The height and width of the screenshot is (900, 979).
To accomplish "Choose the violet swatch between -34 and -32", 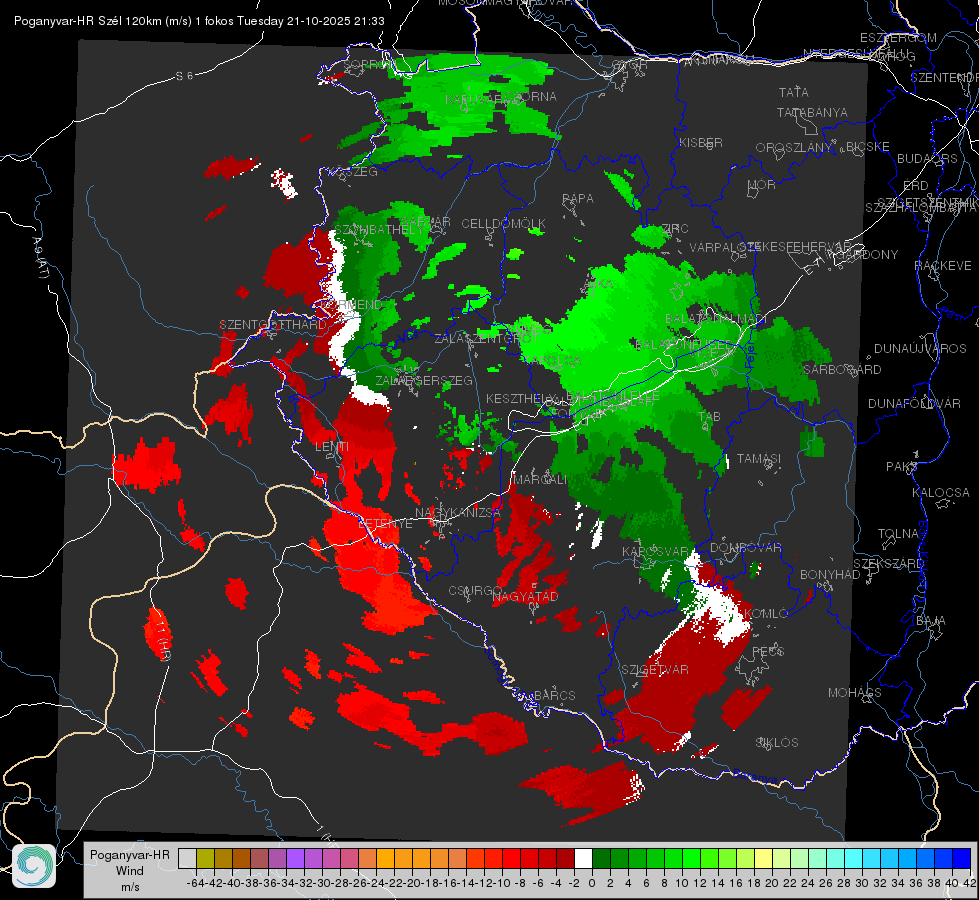I will (295, 859).
